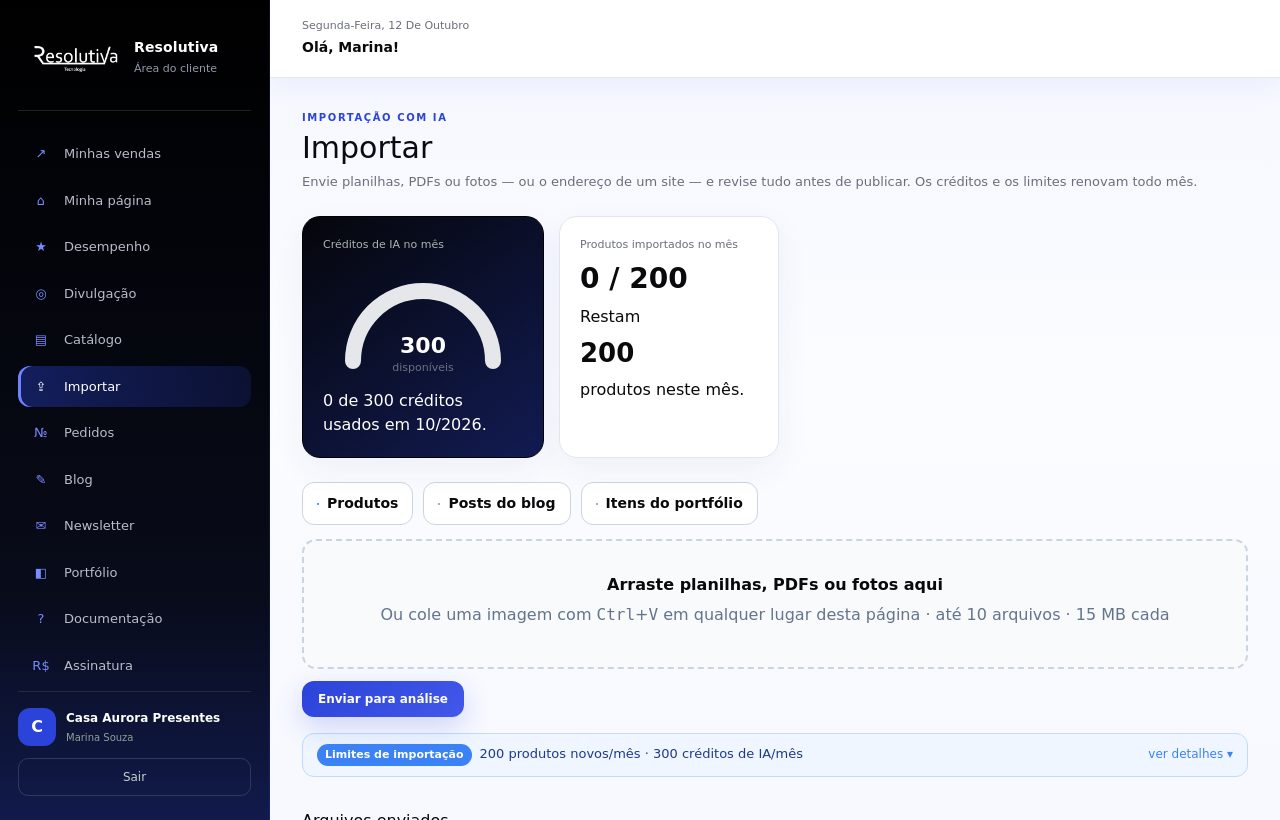
Task: Click "200 produtos novos/mês · 300 créditos de IA/mês"
Action: coord(641,754)
